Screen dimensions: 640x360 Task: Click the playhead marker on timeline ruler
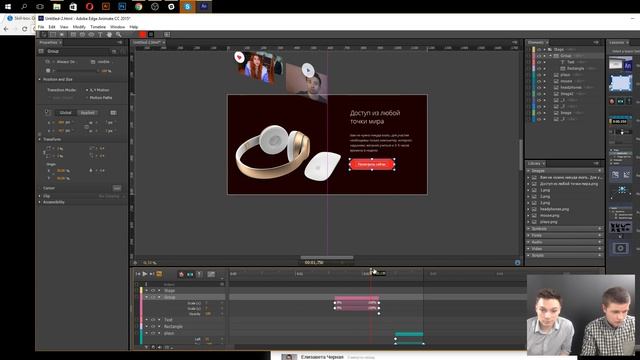pos(371,271)
